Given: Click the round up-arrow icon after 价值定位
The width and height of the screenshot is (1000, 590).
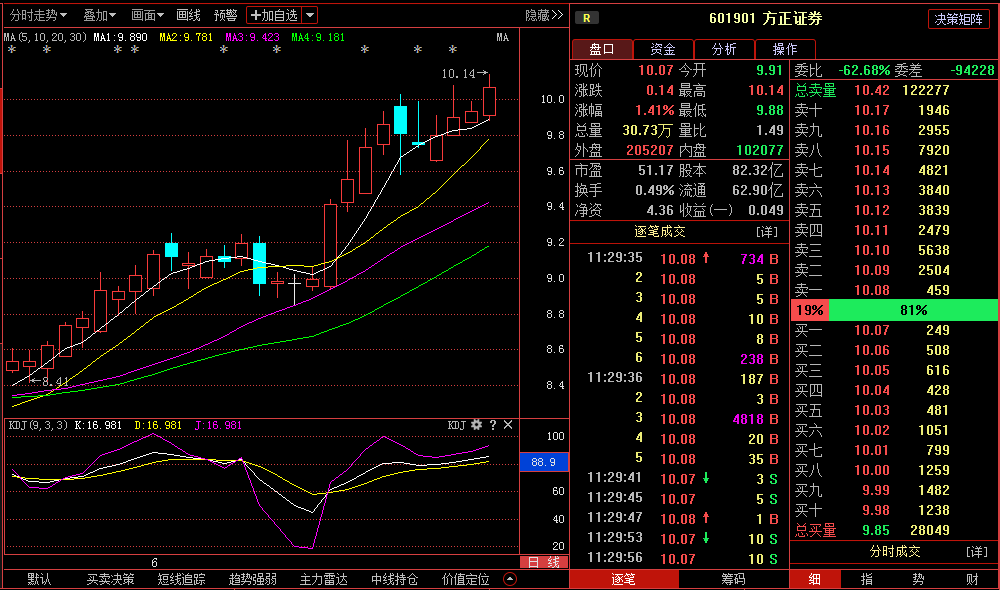Looking at the screenshot, I should [510, 579].
